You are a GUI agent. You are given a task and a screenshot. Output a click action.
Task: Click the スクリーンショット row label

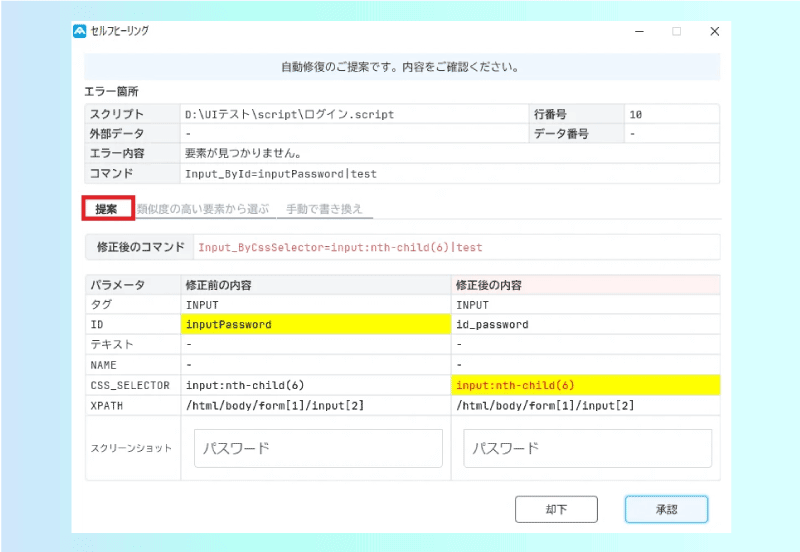point(131,448)
